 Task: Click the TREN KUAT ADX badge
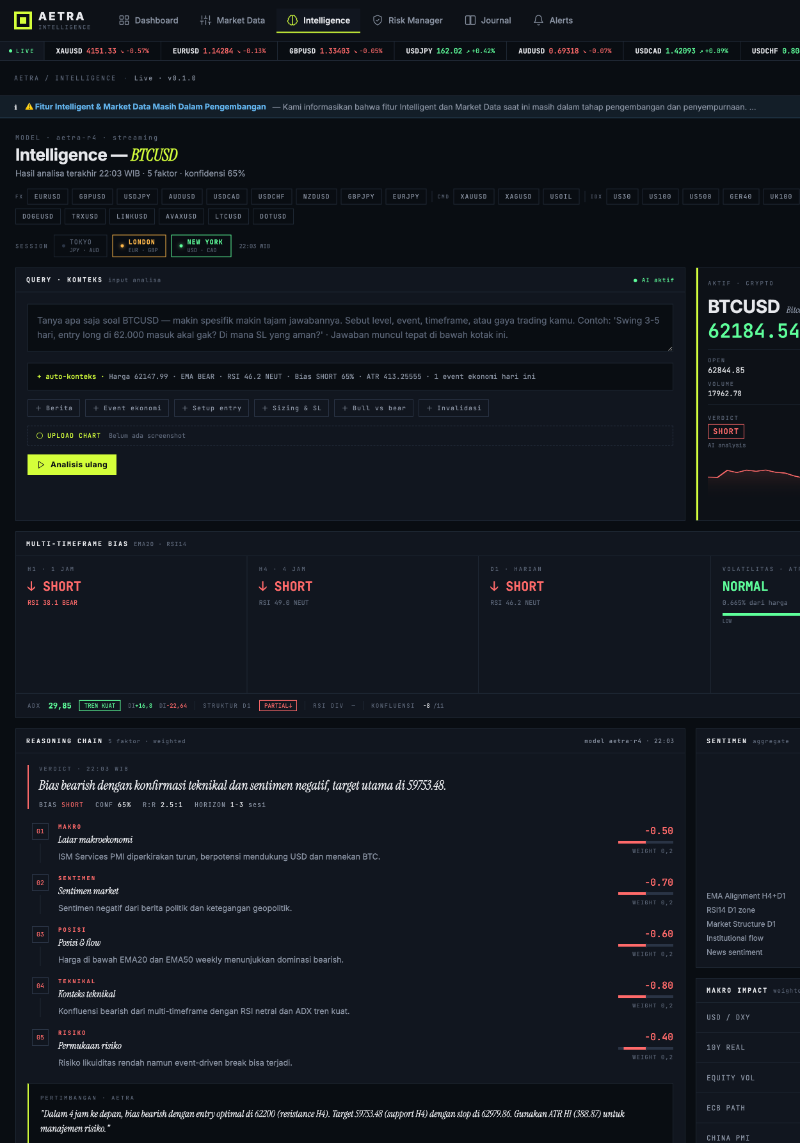pos(100,706)
